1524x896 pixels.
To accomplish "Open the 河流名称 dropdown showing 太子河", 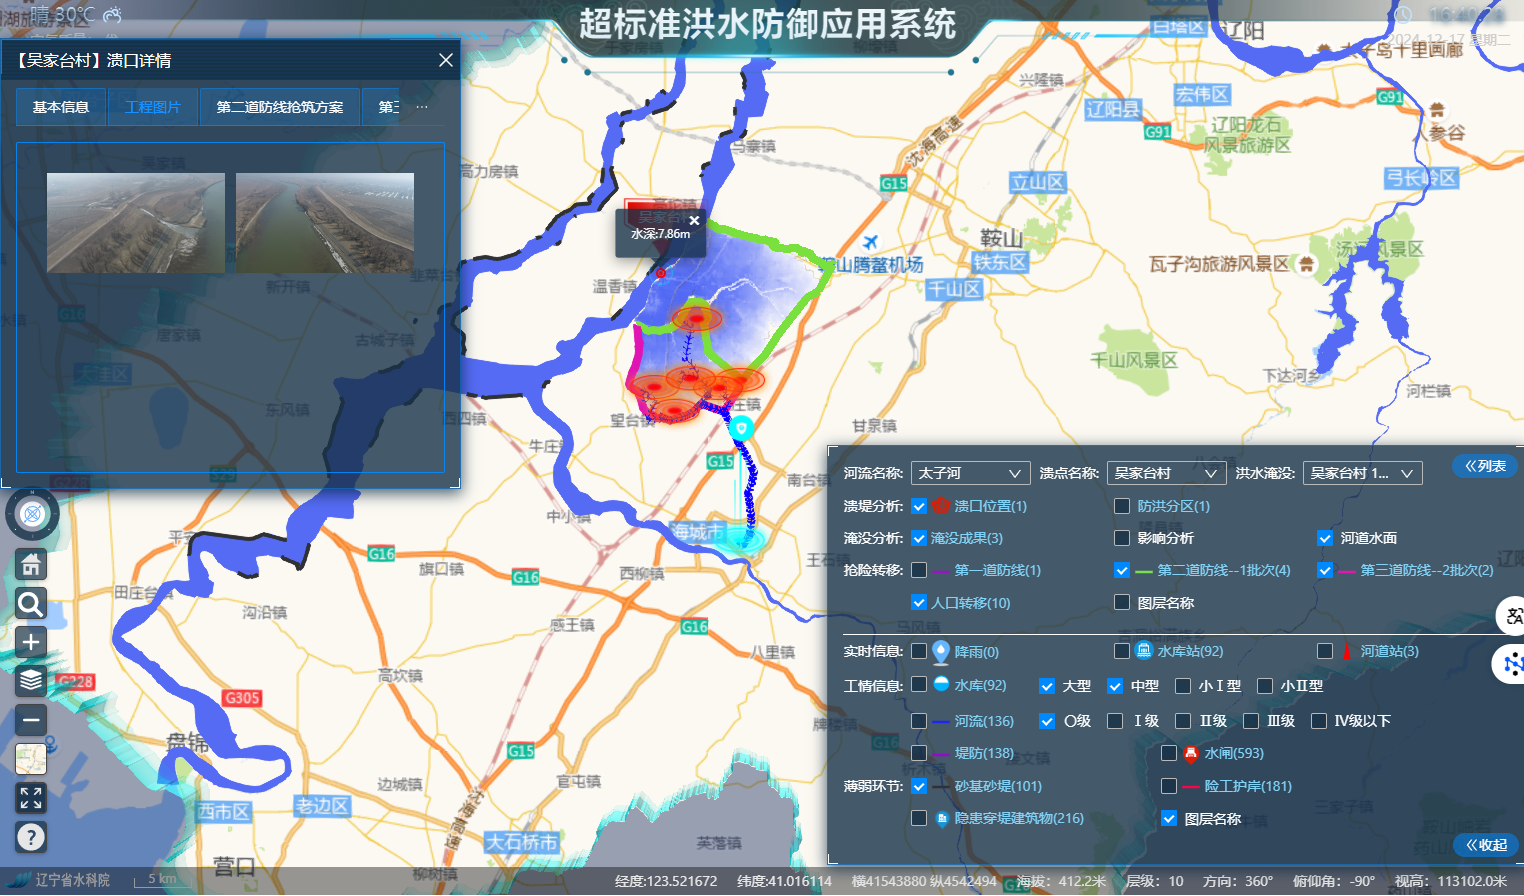I will tap(970, 473).
